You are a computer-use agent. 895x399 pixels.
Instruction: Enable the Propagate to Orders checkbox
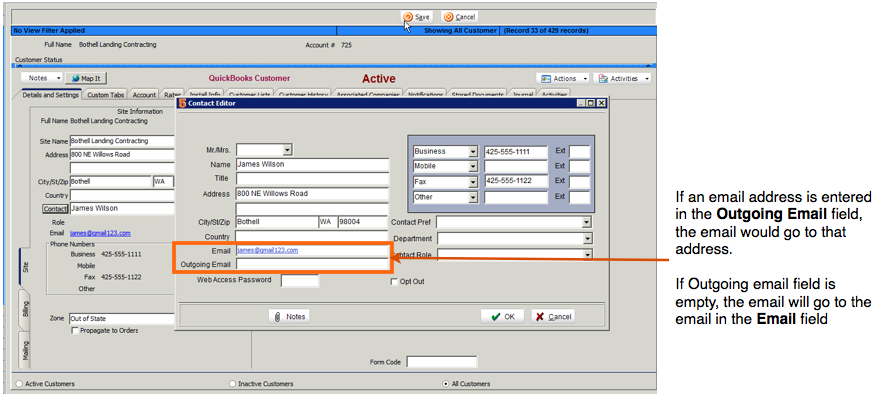[x=75, y=331]
